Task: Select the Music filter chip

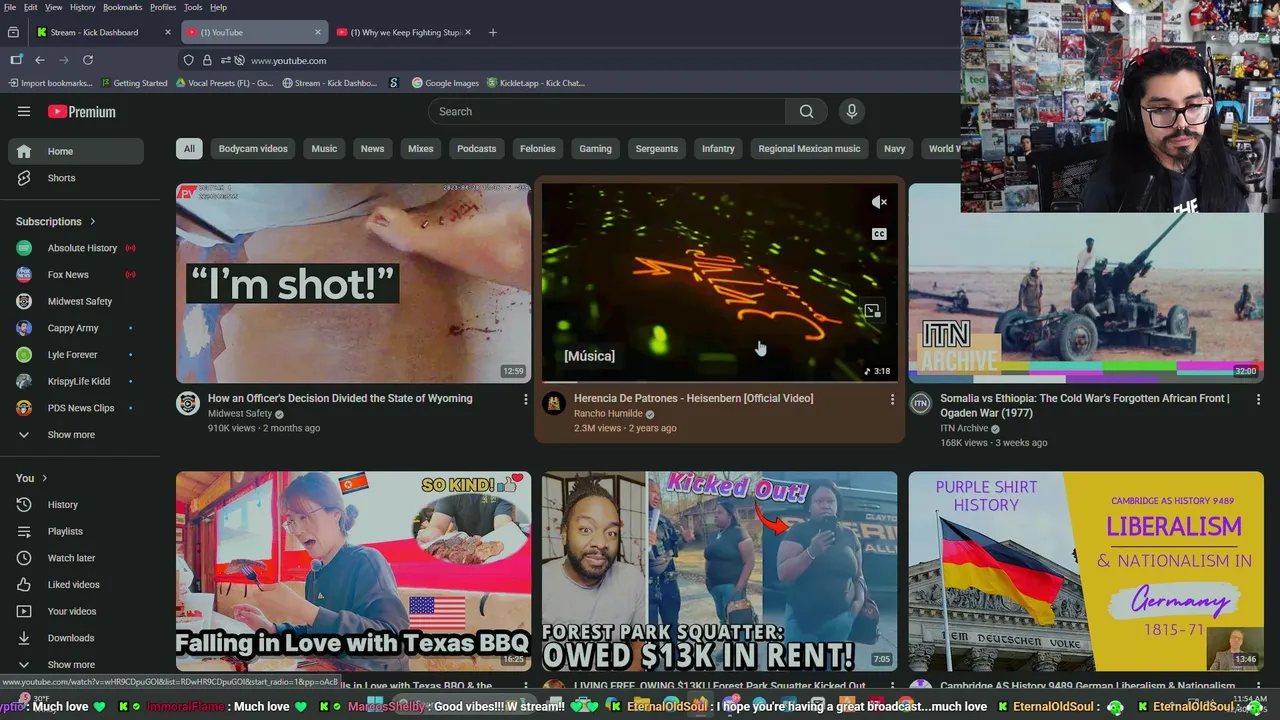Action: click(x=324, y=149)
